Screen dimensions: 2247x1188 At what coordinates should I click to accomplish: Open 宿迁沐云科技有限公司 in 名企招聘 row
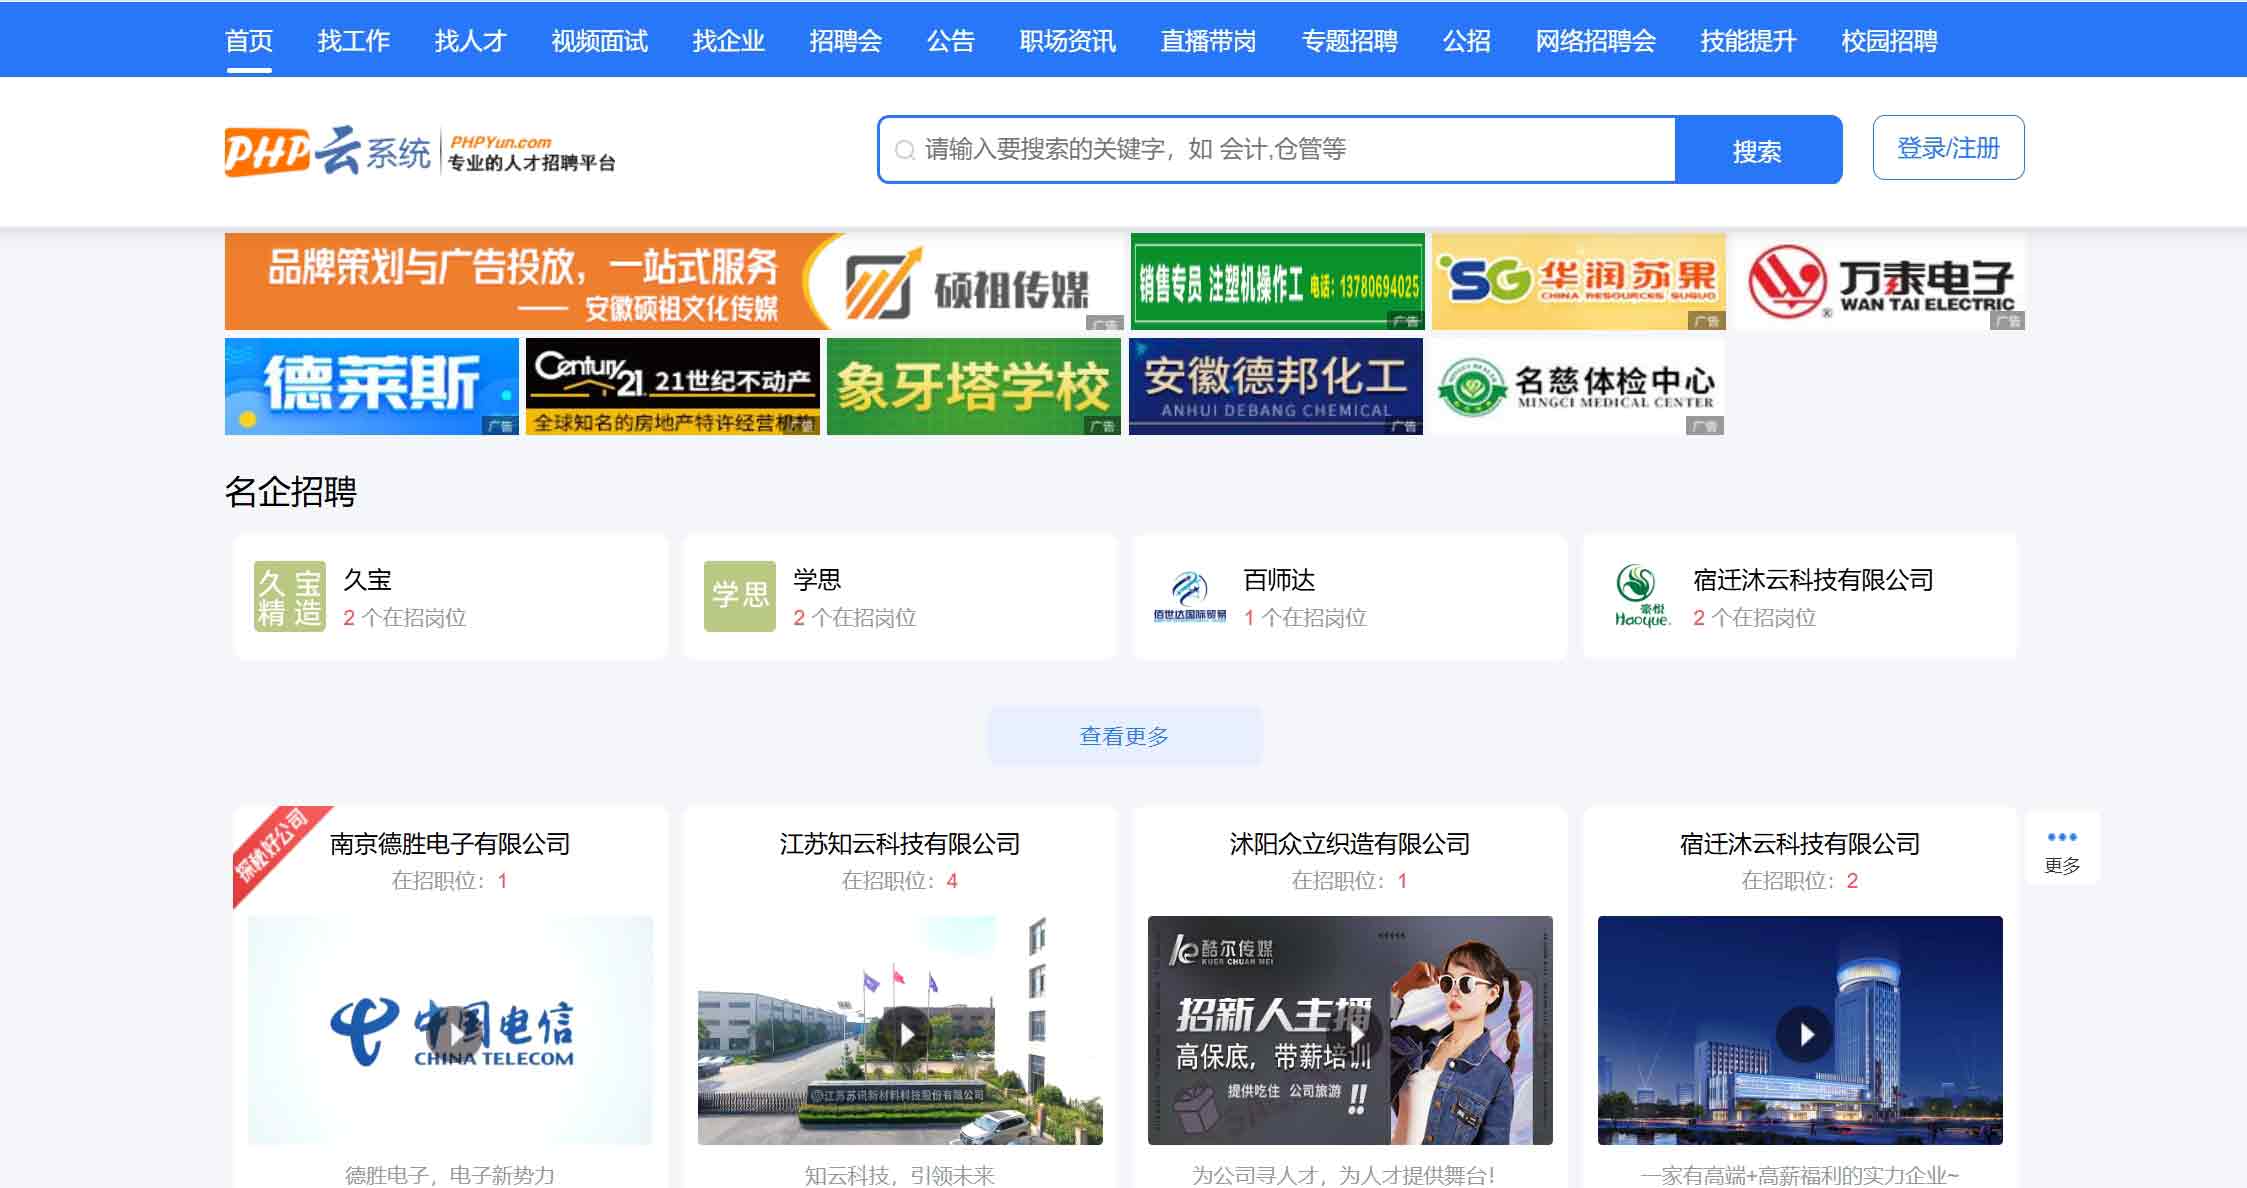(1813, 580)
